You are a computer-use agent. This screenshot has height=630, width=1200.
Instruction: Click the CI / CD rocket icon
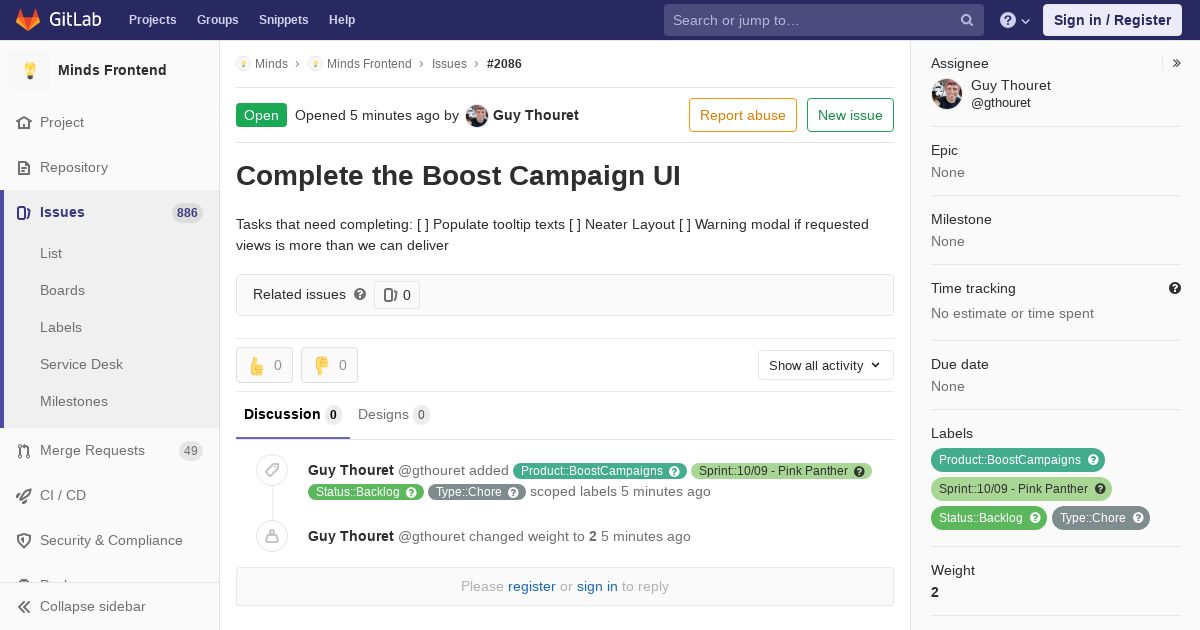click(x=24, y=495)
